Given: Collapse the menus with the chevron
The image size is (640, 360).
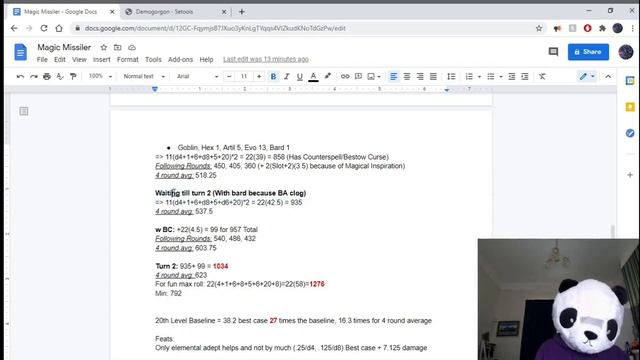Looking at the screenshot, I should [608, 76].
